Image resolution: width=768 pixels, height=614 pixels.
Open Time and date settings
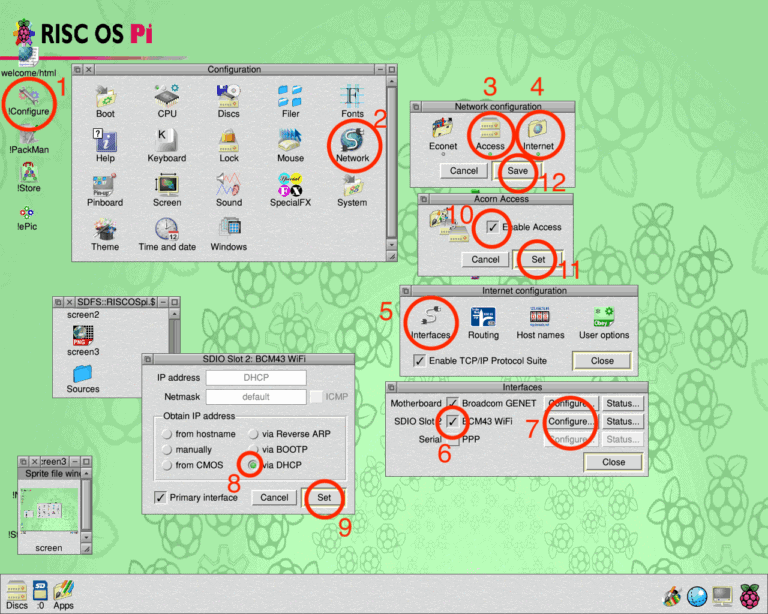click(167, 234)
